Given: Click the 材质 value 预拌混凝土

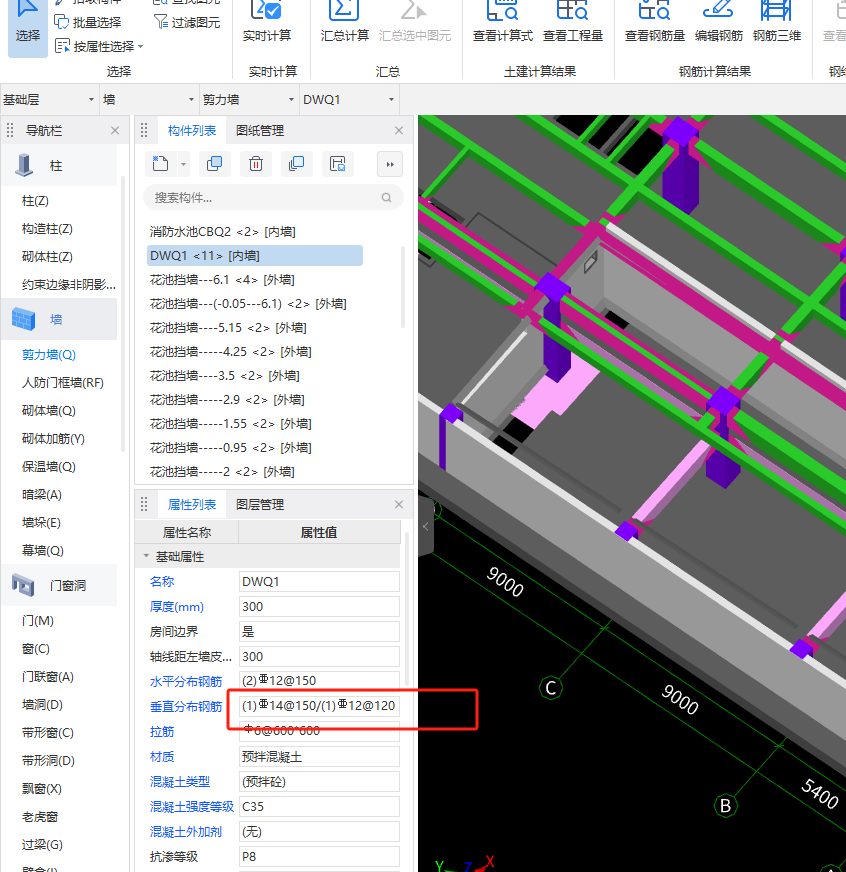Looking at the screenshot, I should pyautogui.click(x=319, y=757).
